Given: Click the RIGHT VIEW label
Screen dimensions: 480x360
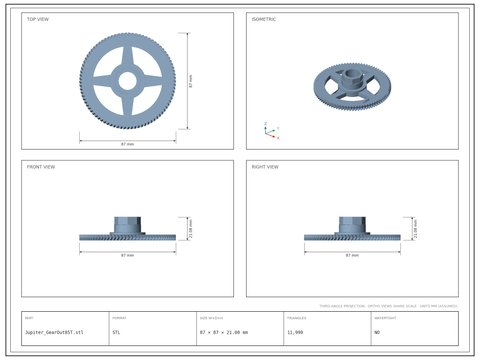Looking at the screenshot, I should pos(265,167).
